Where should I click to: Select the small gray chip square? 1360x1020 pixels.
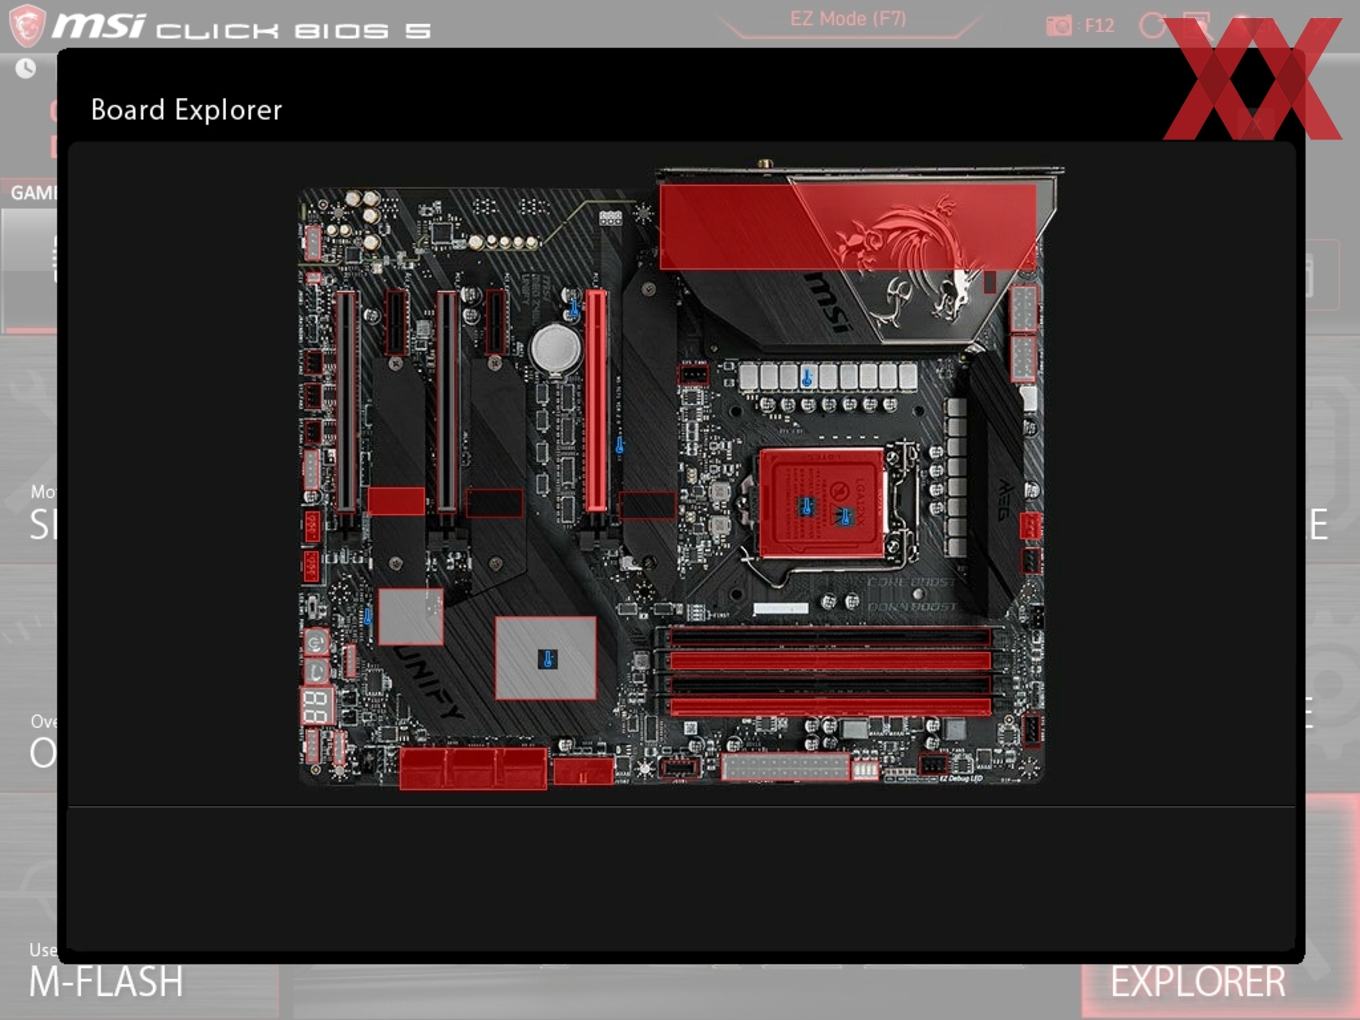pos(410,616)
